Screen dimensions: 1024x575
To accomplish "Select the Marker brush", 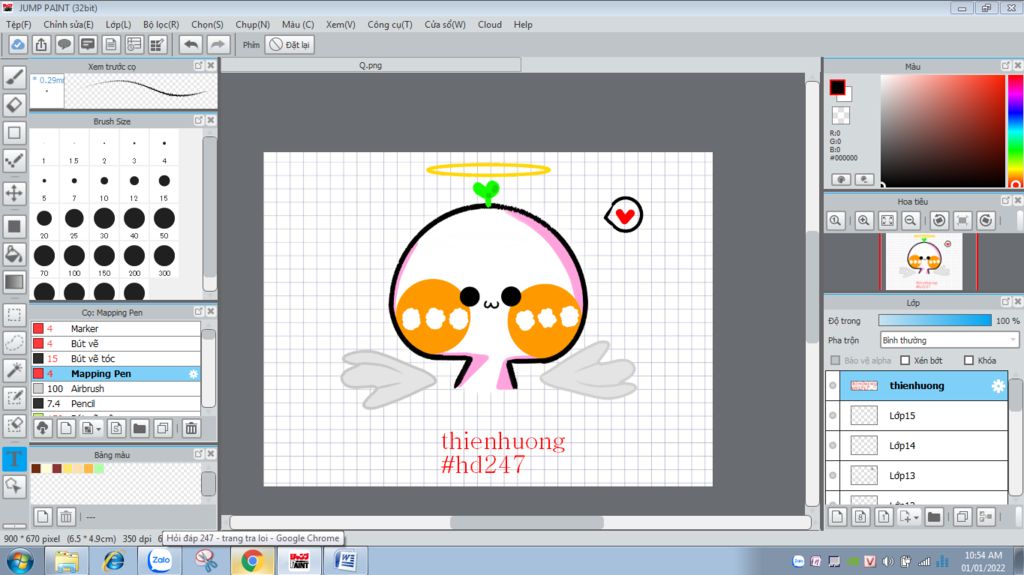I will tap(116, 329).
